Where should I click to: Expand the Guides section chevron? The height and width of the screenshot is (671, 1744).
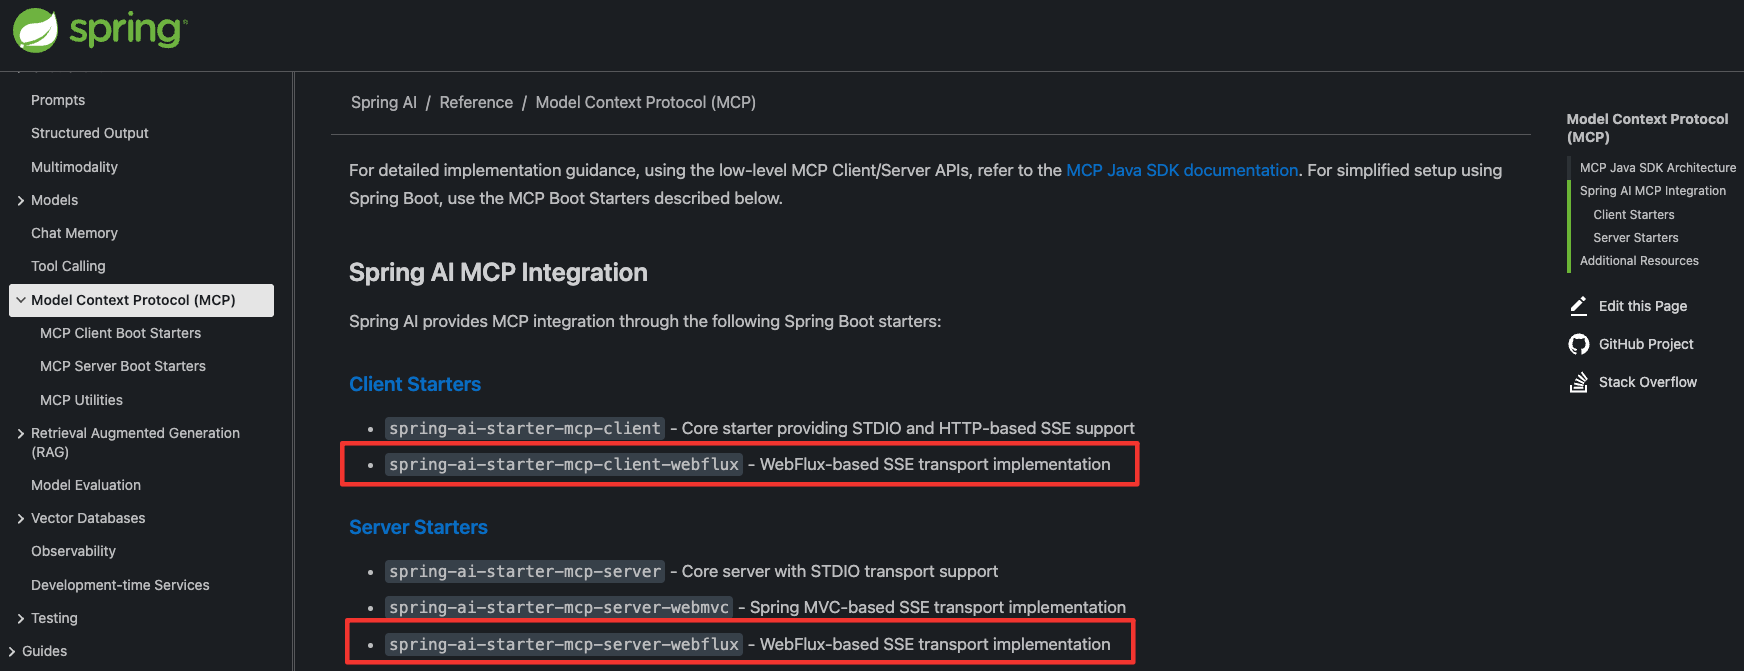click(x=12, y=651)
